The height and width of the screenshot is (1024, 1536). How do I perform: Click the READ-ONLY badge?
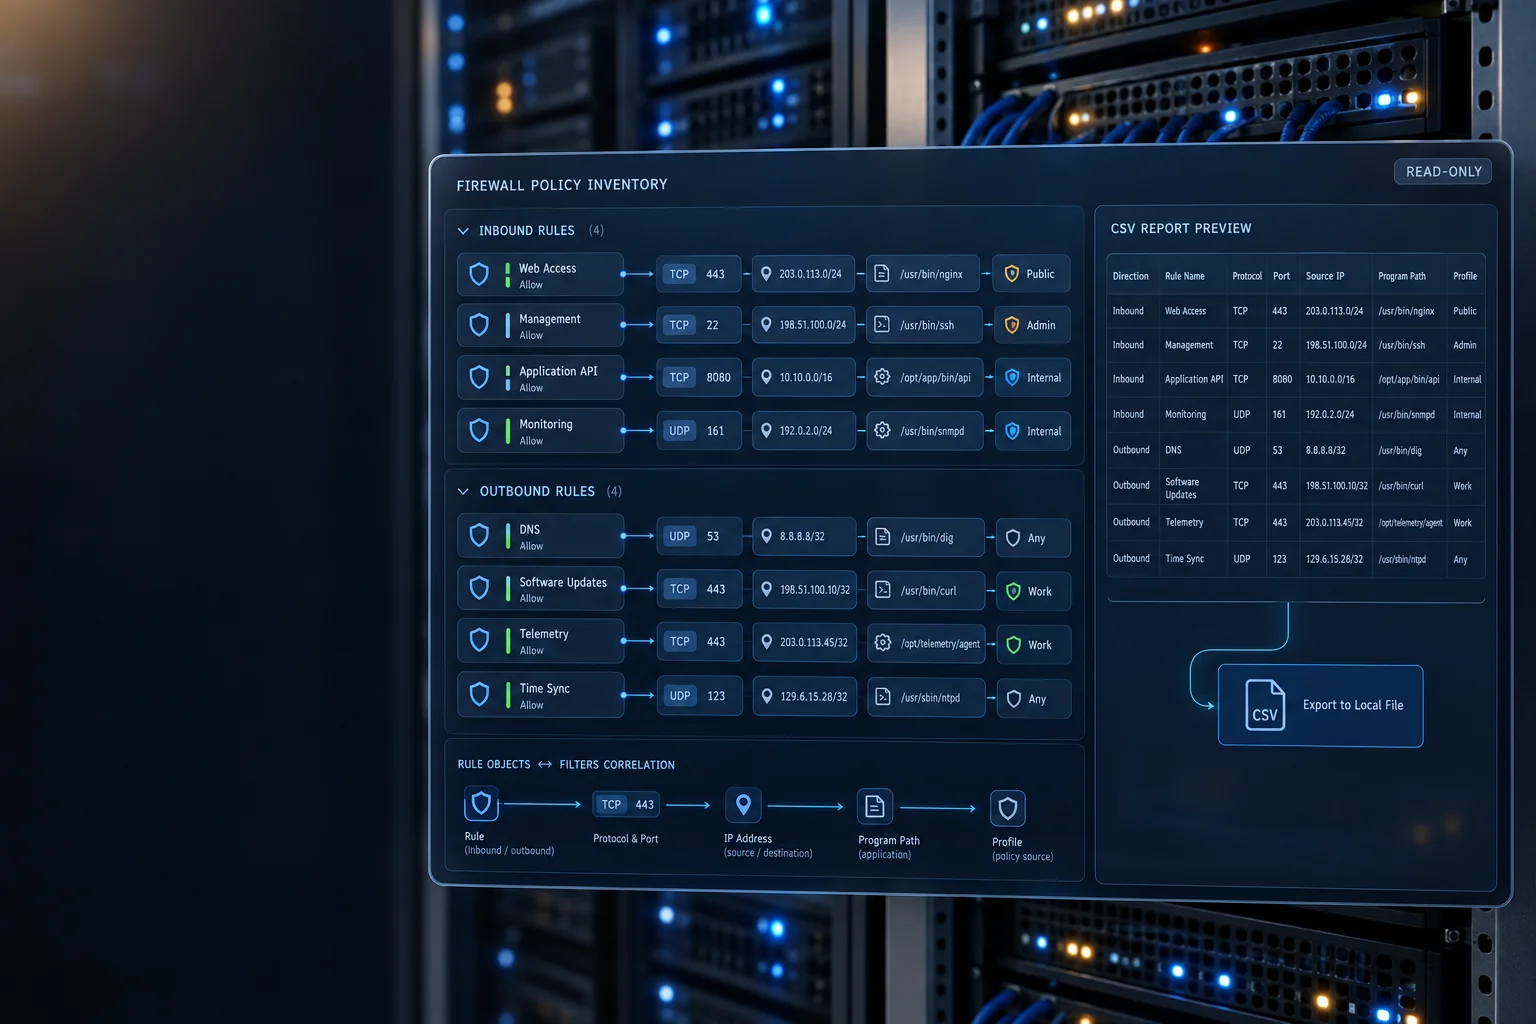coord(1443,172)
